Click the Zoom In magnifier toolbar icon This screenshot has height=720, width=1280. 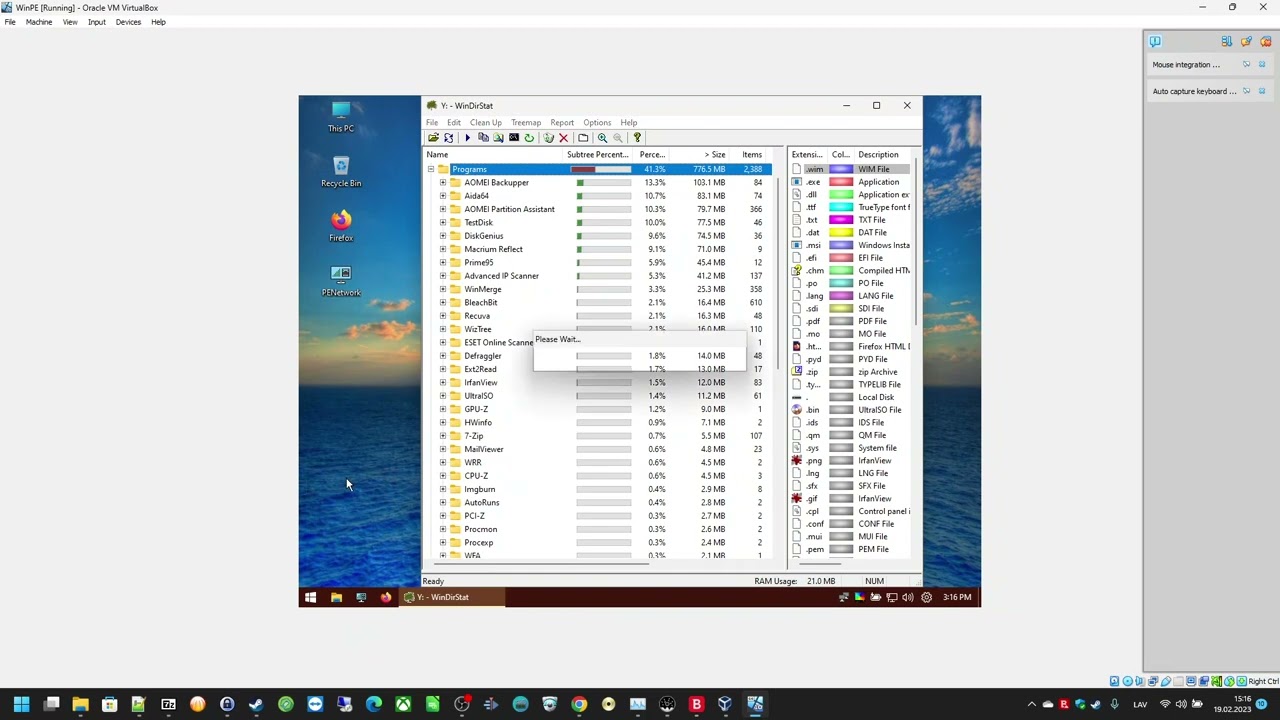click(602, 138)
